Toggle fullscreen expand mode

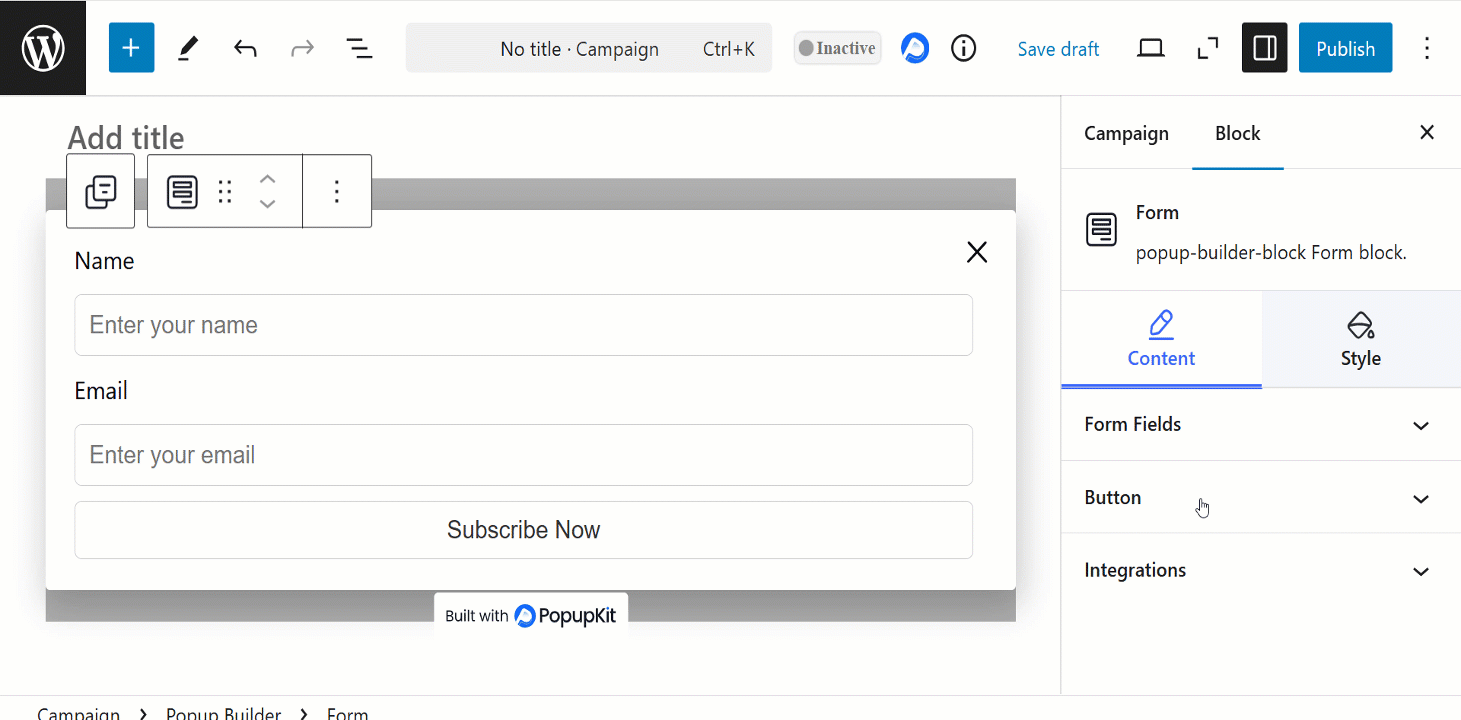click(x=1208, y=48)
